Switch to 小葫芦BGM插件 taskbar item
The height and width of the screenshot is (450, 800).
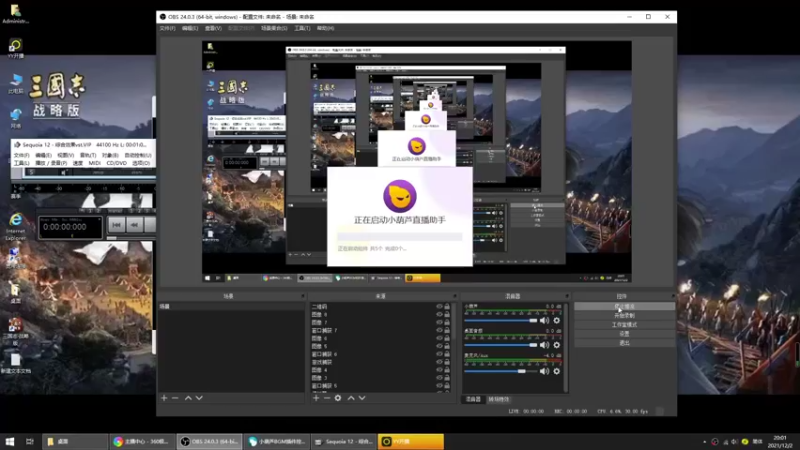click(x=277, y=441)
